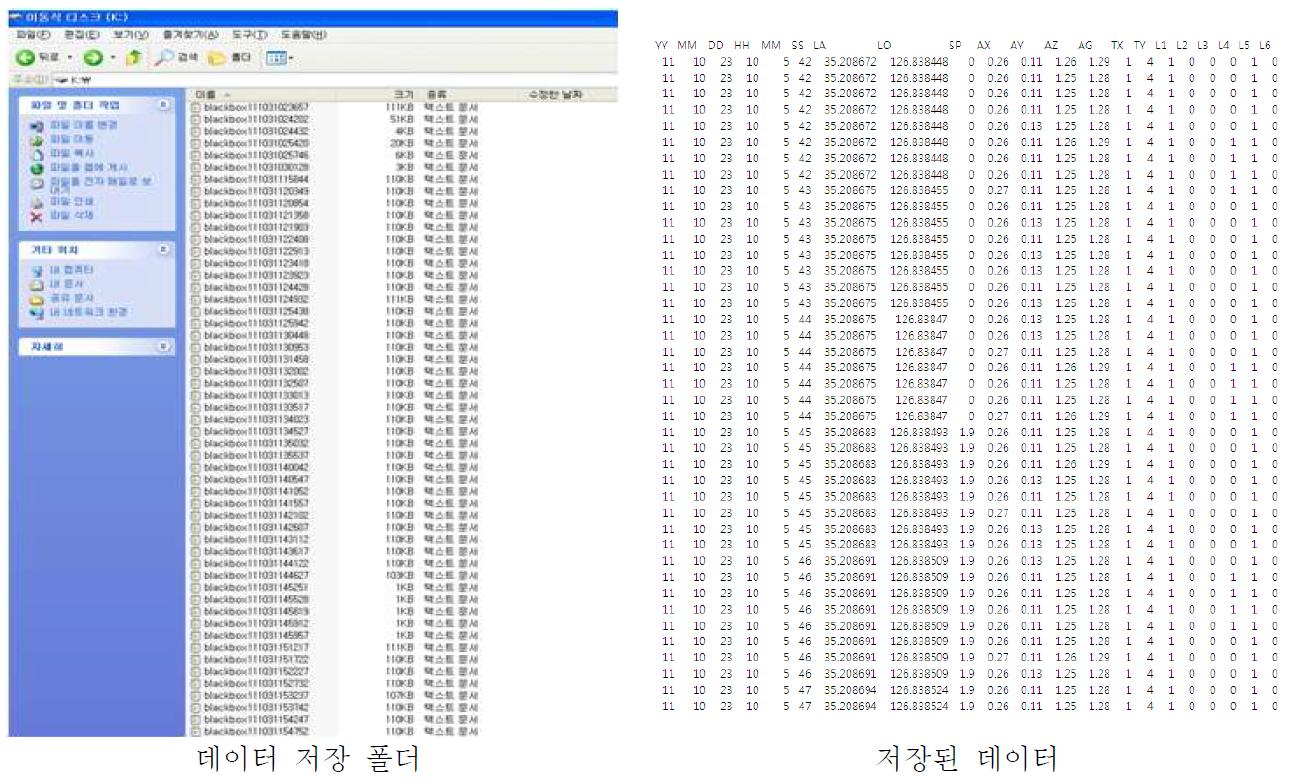The width and height of the screenshot is (1292, 784).
Task: Click the file icon of blackbox111031152227
Action: [x=196, y=672]
